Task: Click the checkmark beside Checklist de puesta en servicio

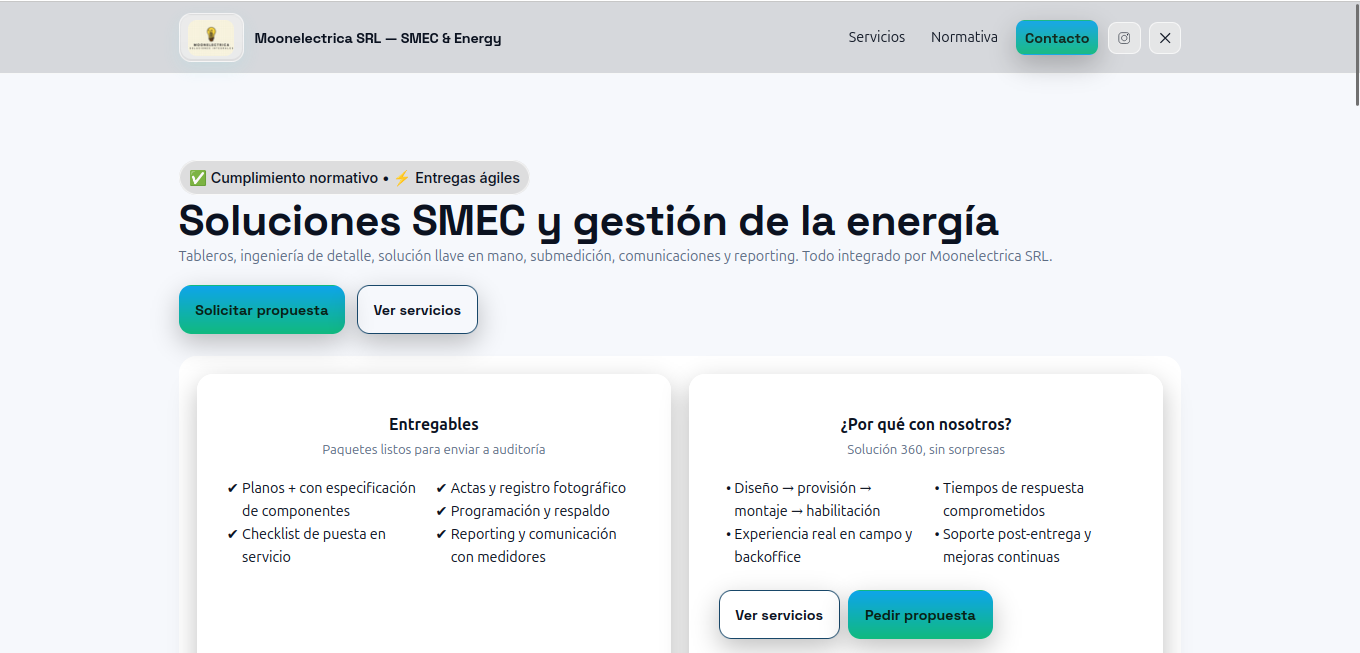Action: pyautogui.click(x=231, y=534)
